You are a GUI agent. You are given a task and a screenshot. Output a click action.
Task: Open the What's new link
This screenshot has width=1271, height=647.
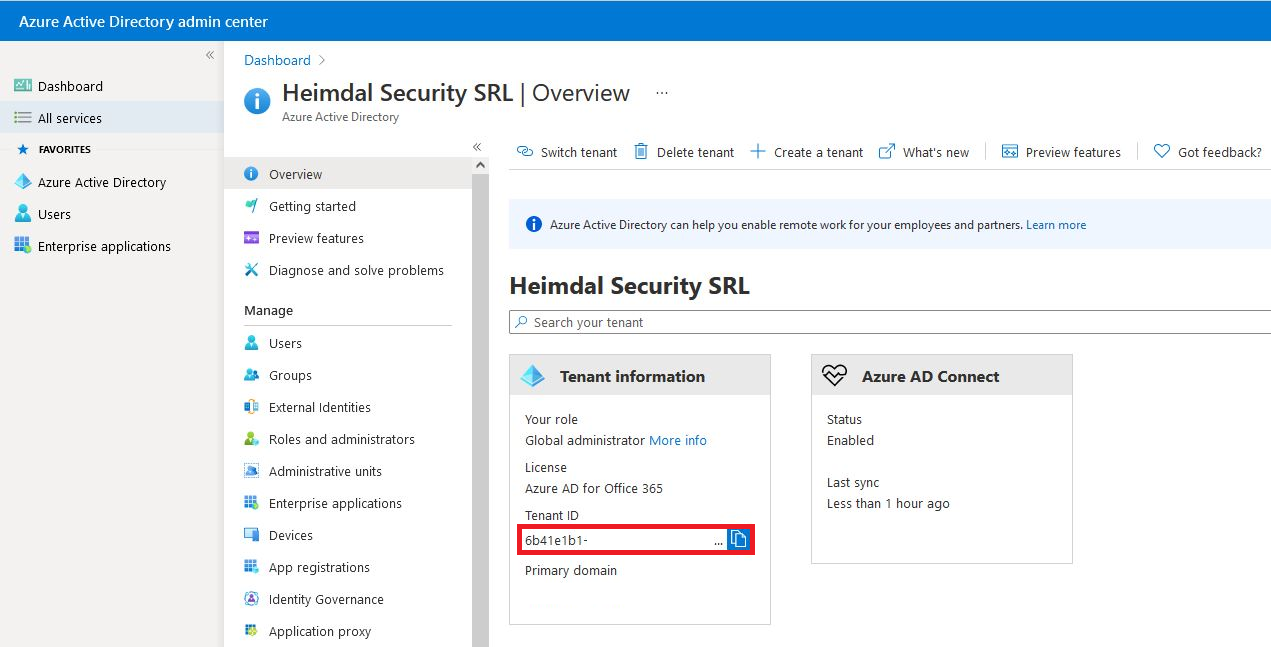click(924, 152)
